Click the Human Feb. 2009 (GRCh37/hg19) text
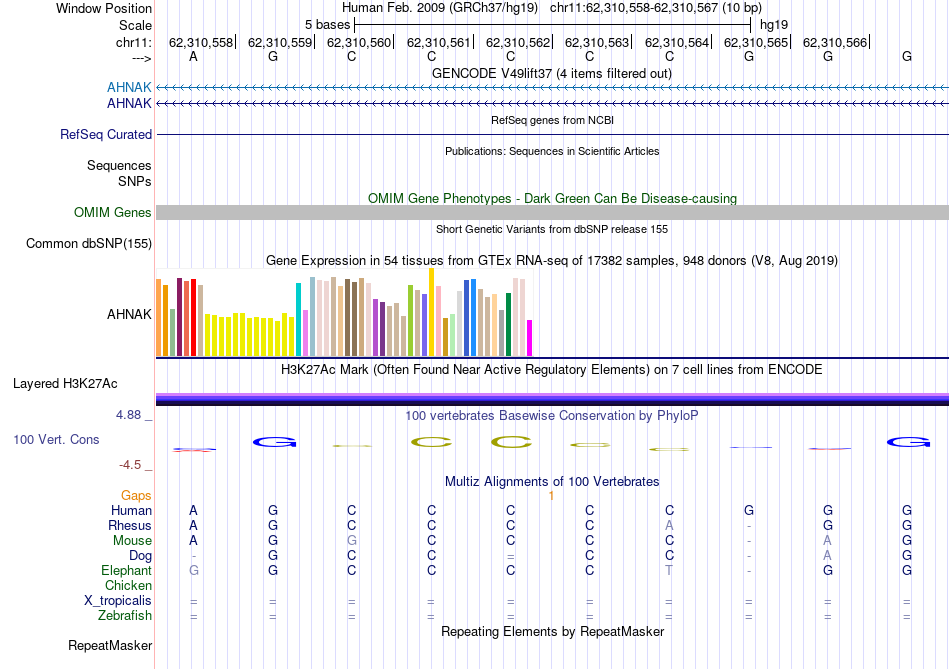 [440, 8]
